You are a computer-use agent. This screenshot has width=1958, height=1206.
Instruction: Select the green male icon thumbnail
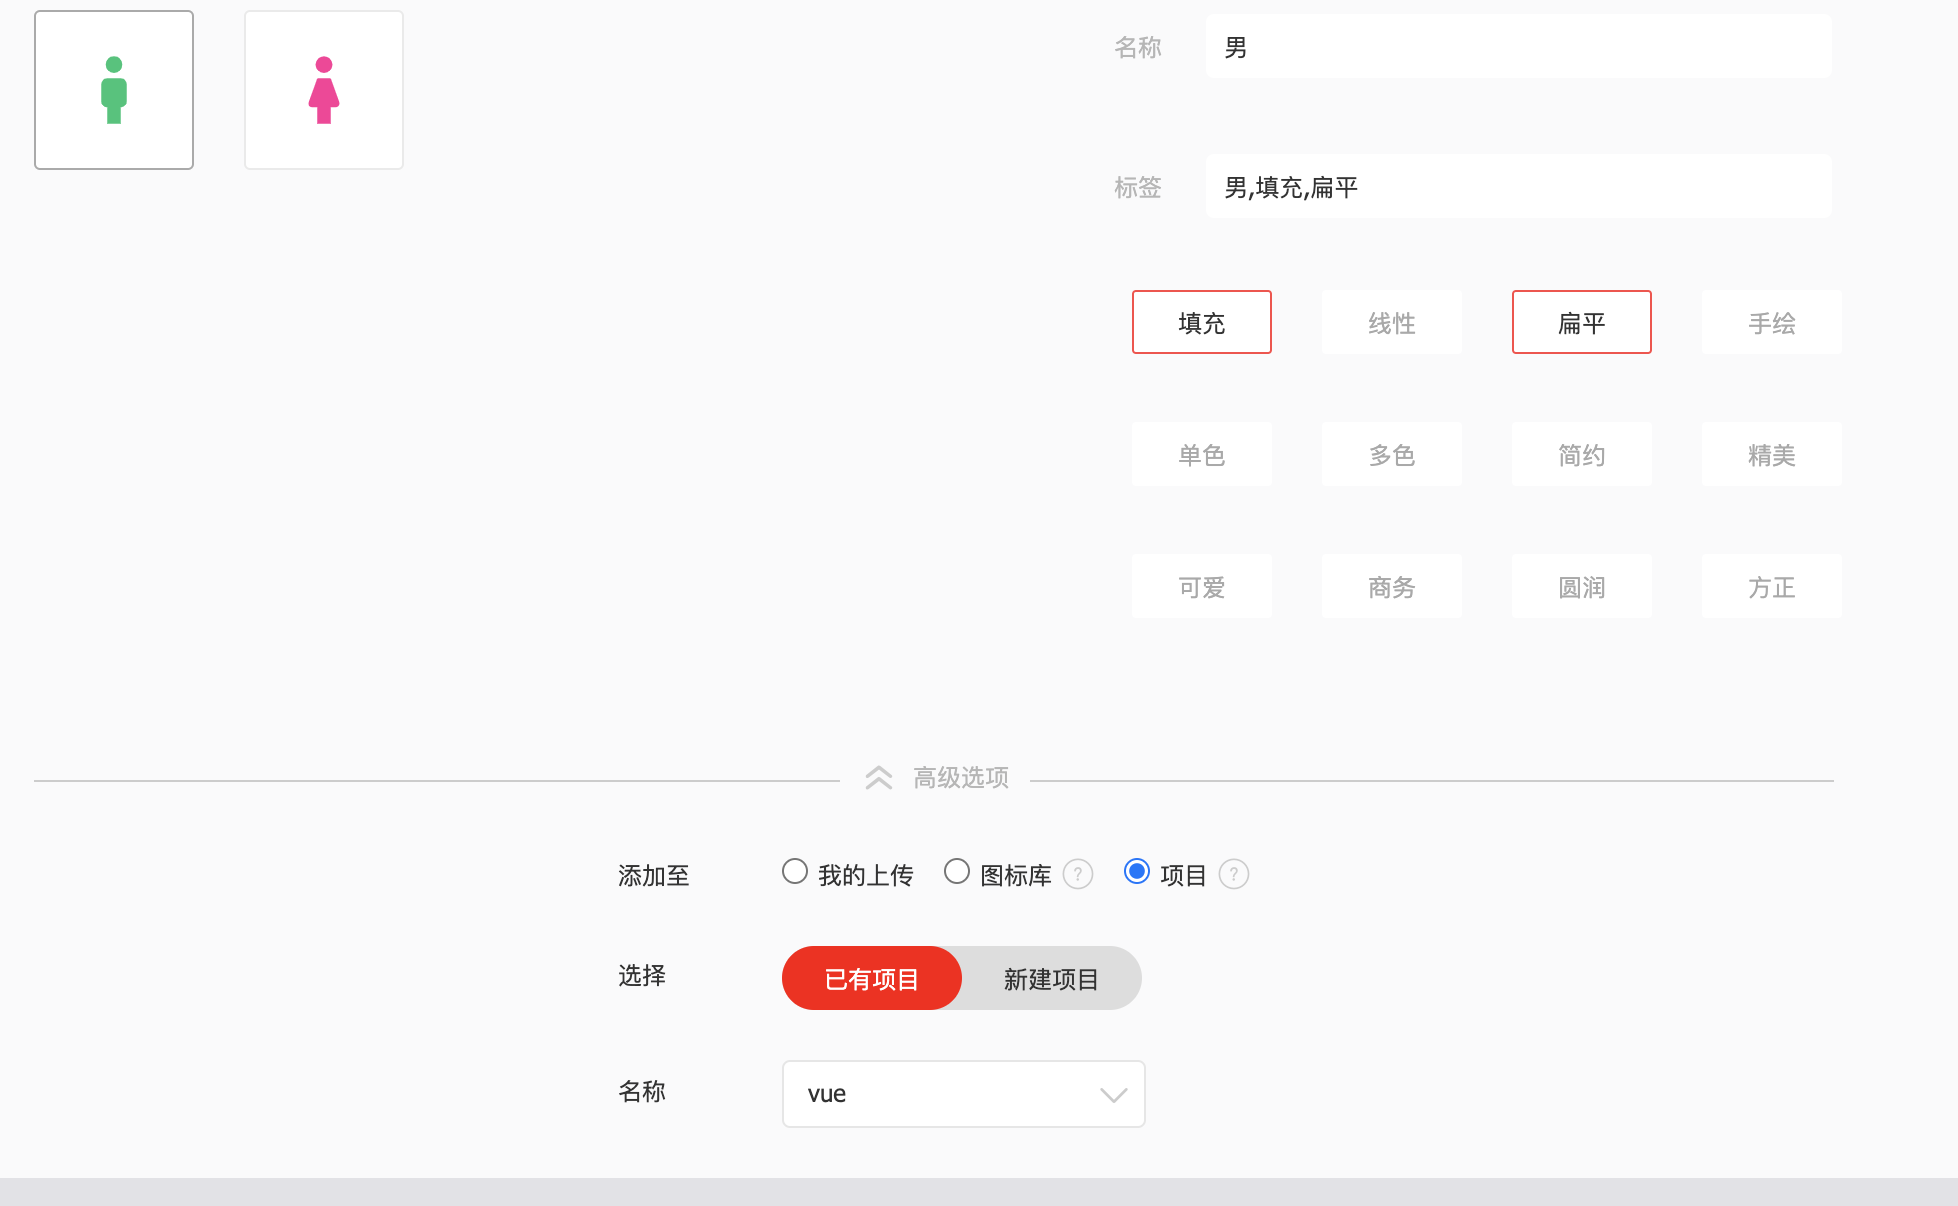pyautogui.click(x=113, y=89)
